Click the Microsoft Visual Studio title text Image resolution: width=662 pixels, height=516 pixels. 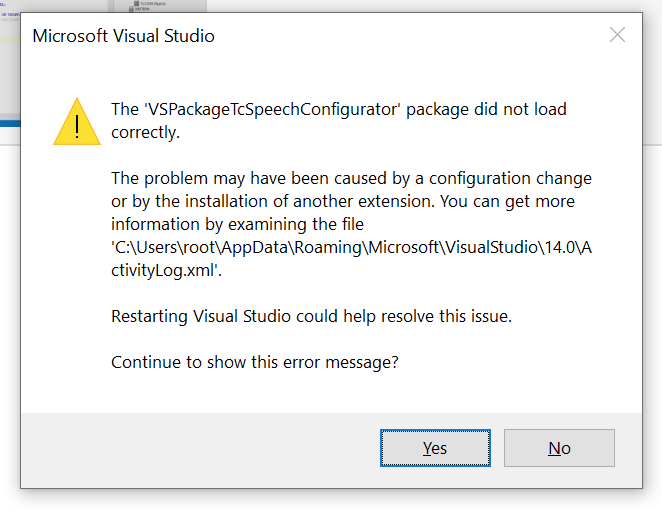123,36
